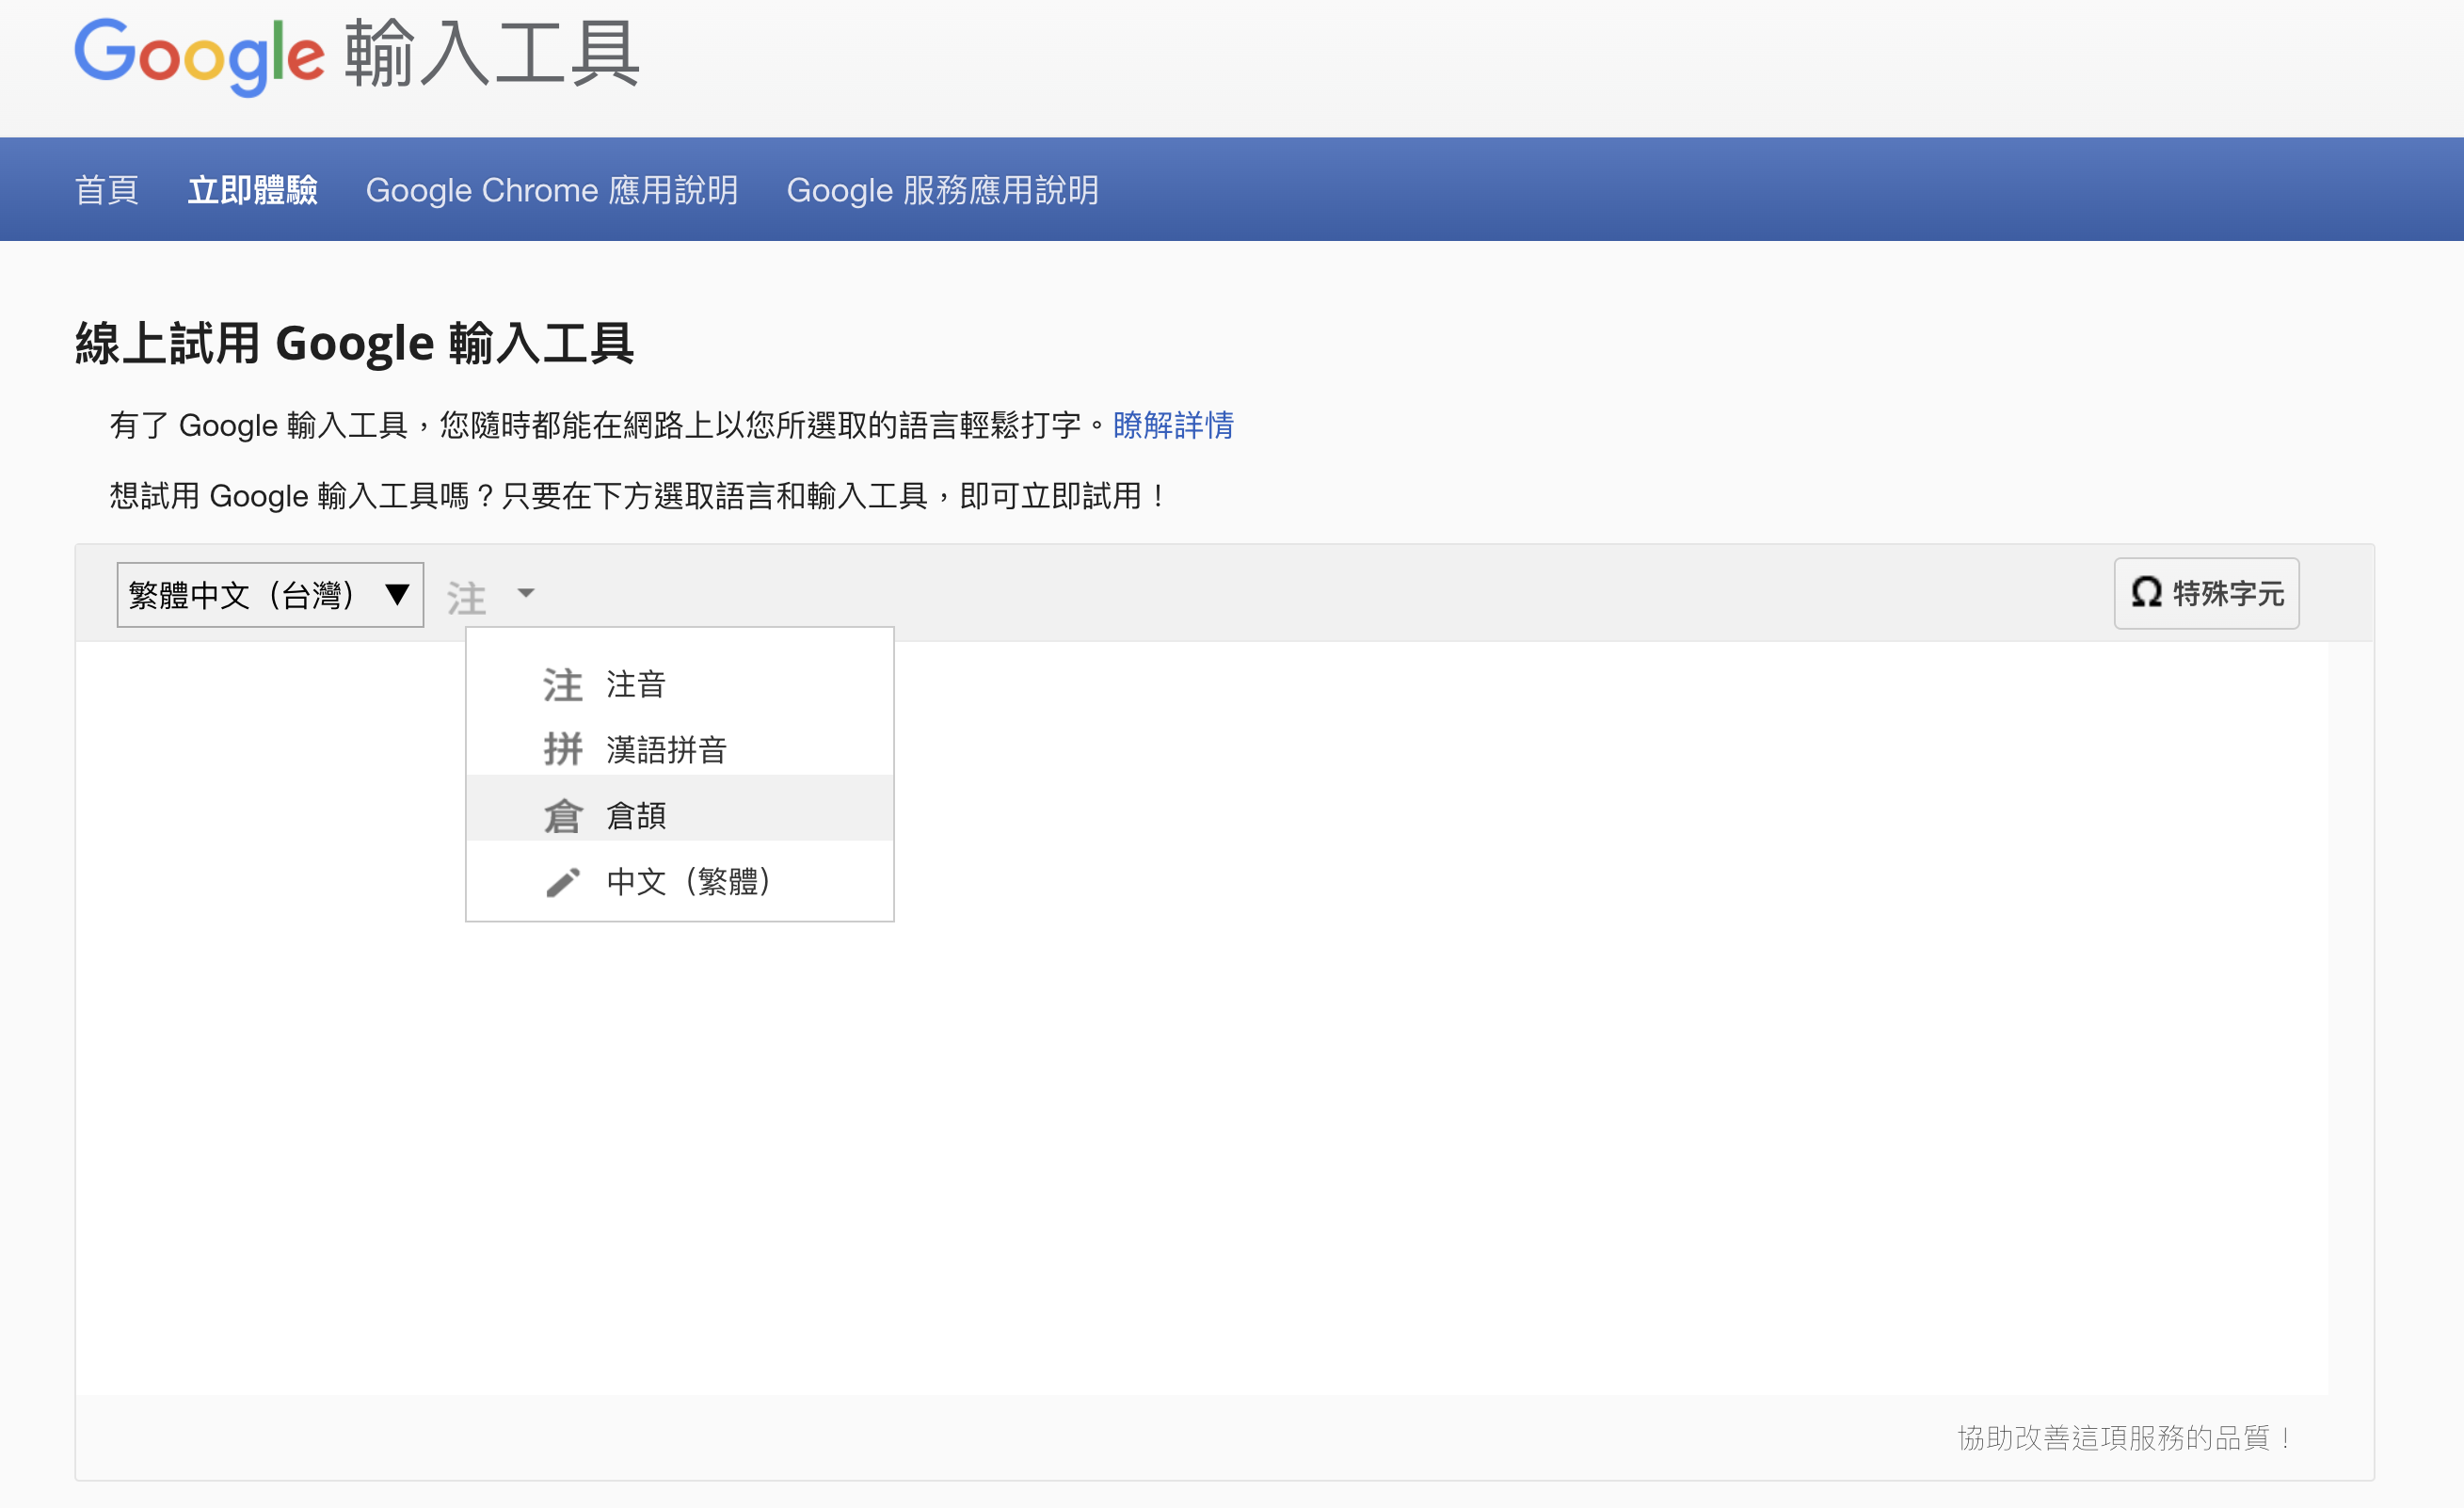Select 漢語拼音 input method option

pyautogui.click(x=666, y=749)
